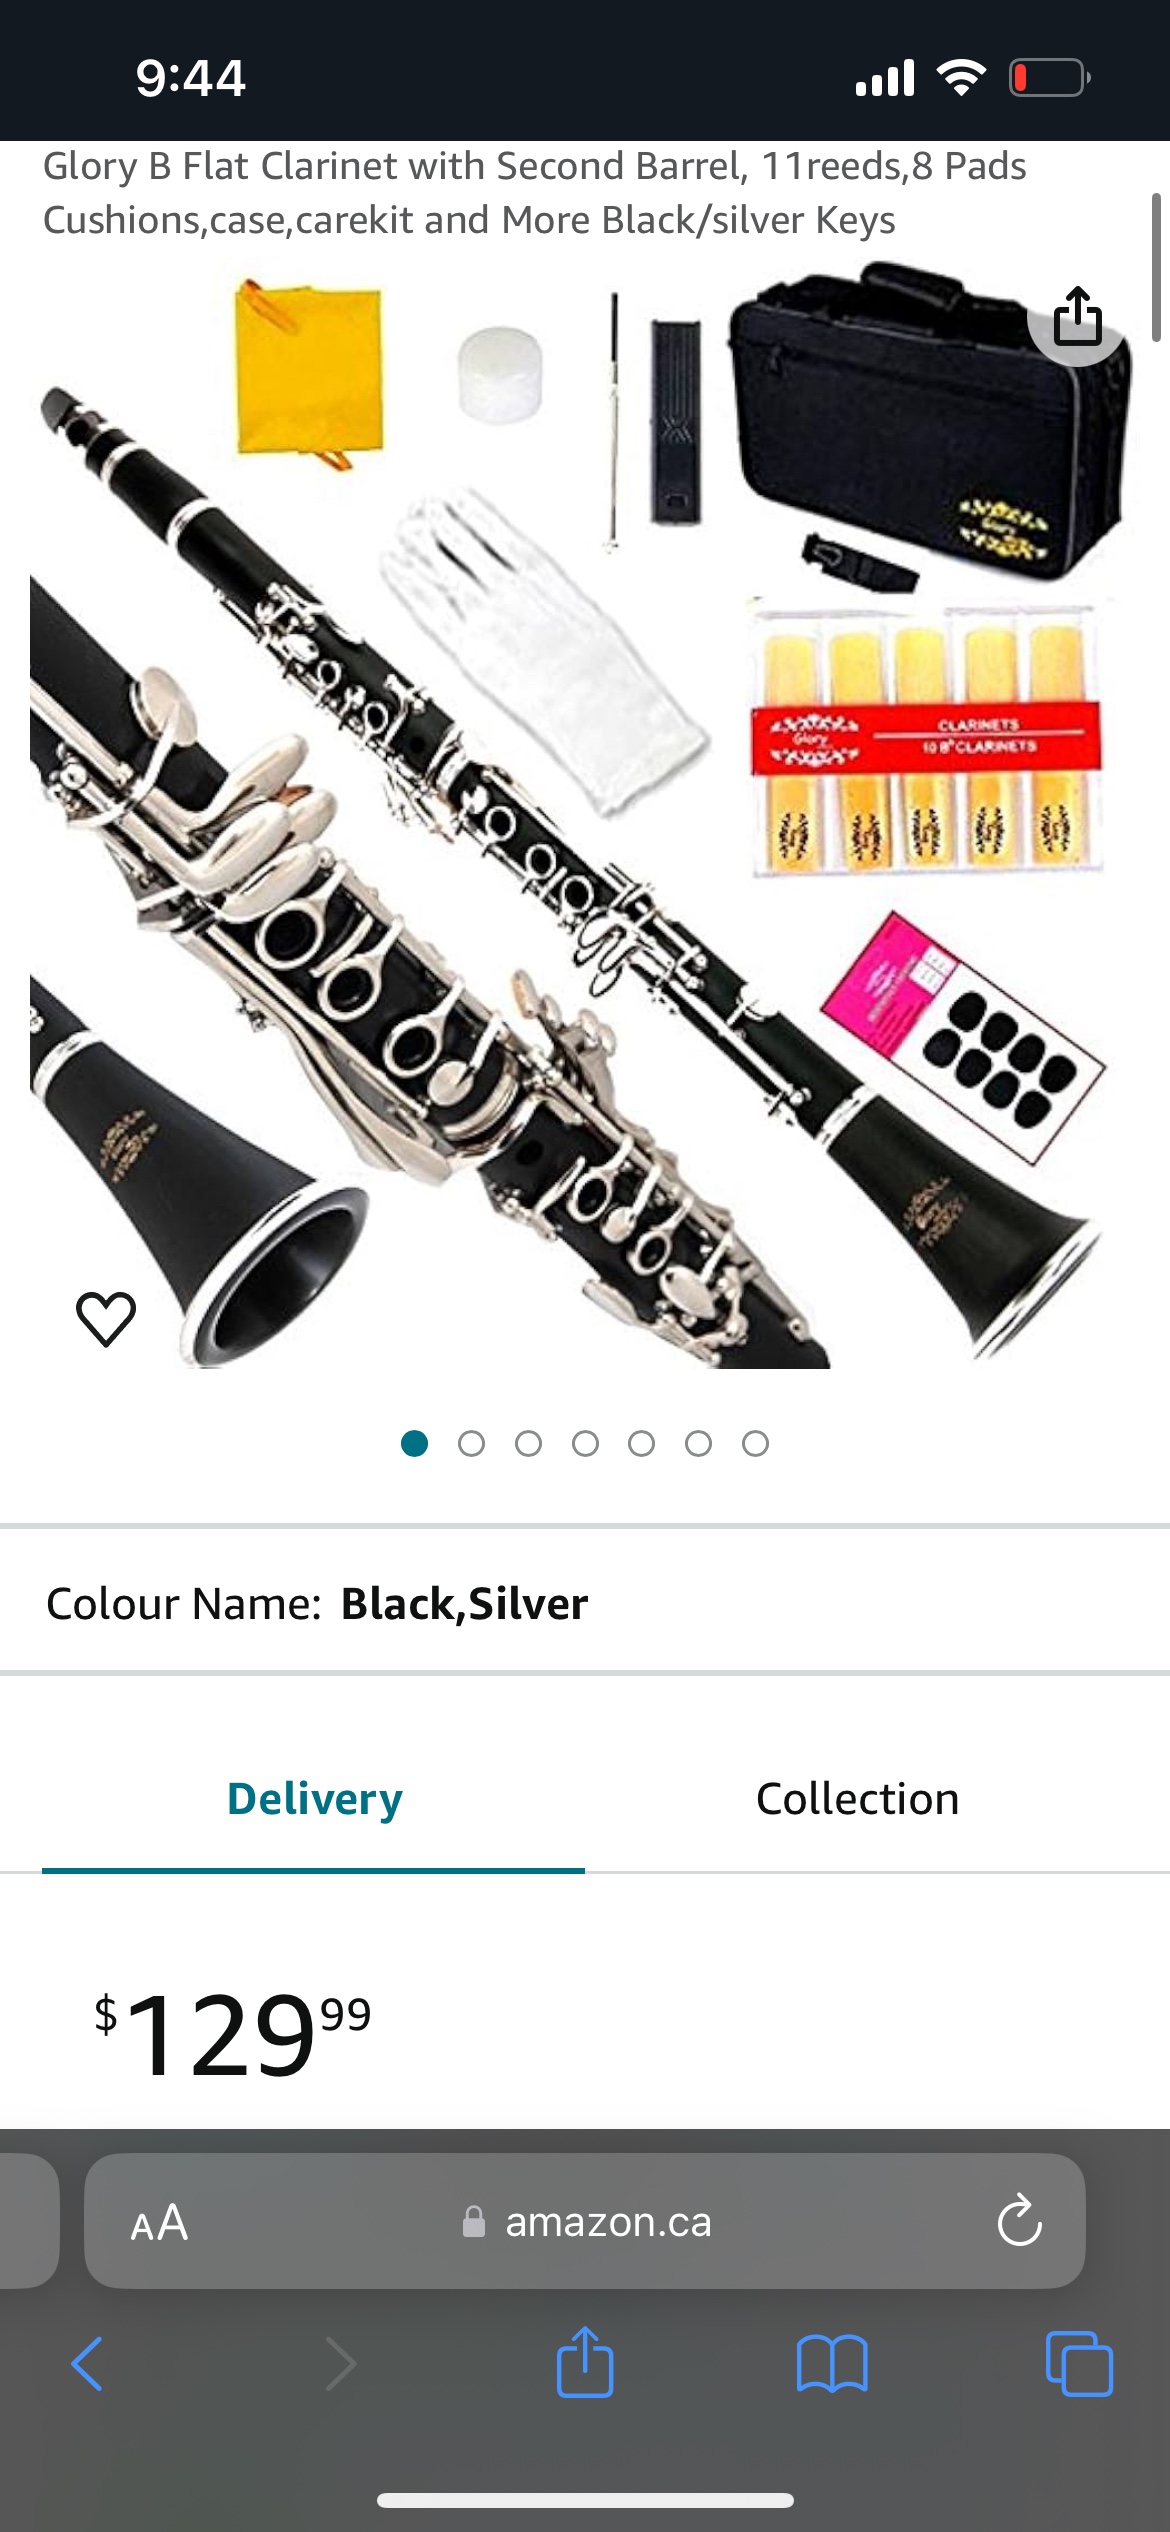Image resolution: width=1170 pixels, height=2532 pixels.
Task: Click the page scrollbar on right edge
Action: (1156, 267)
